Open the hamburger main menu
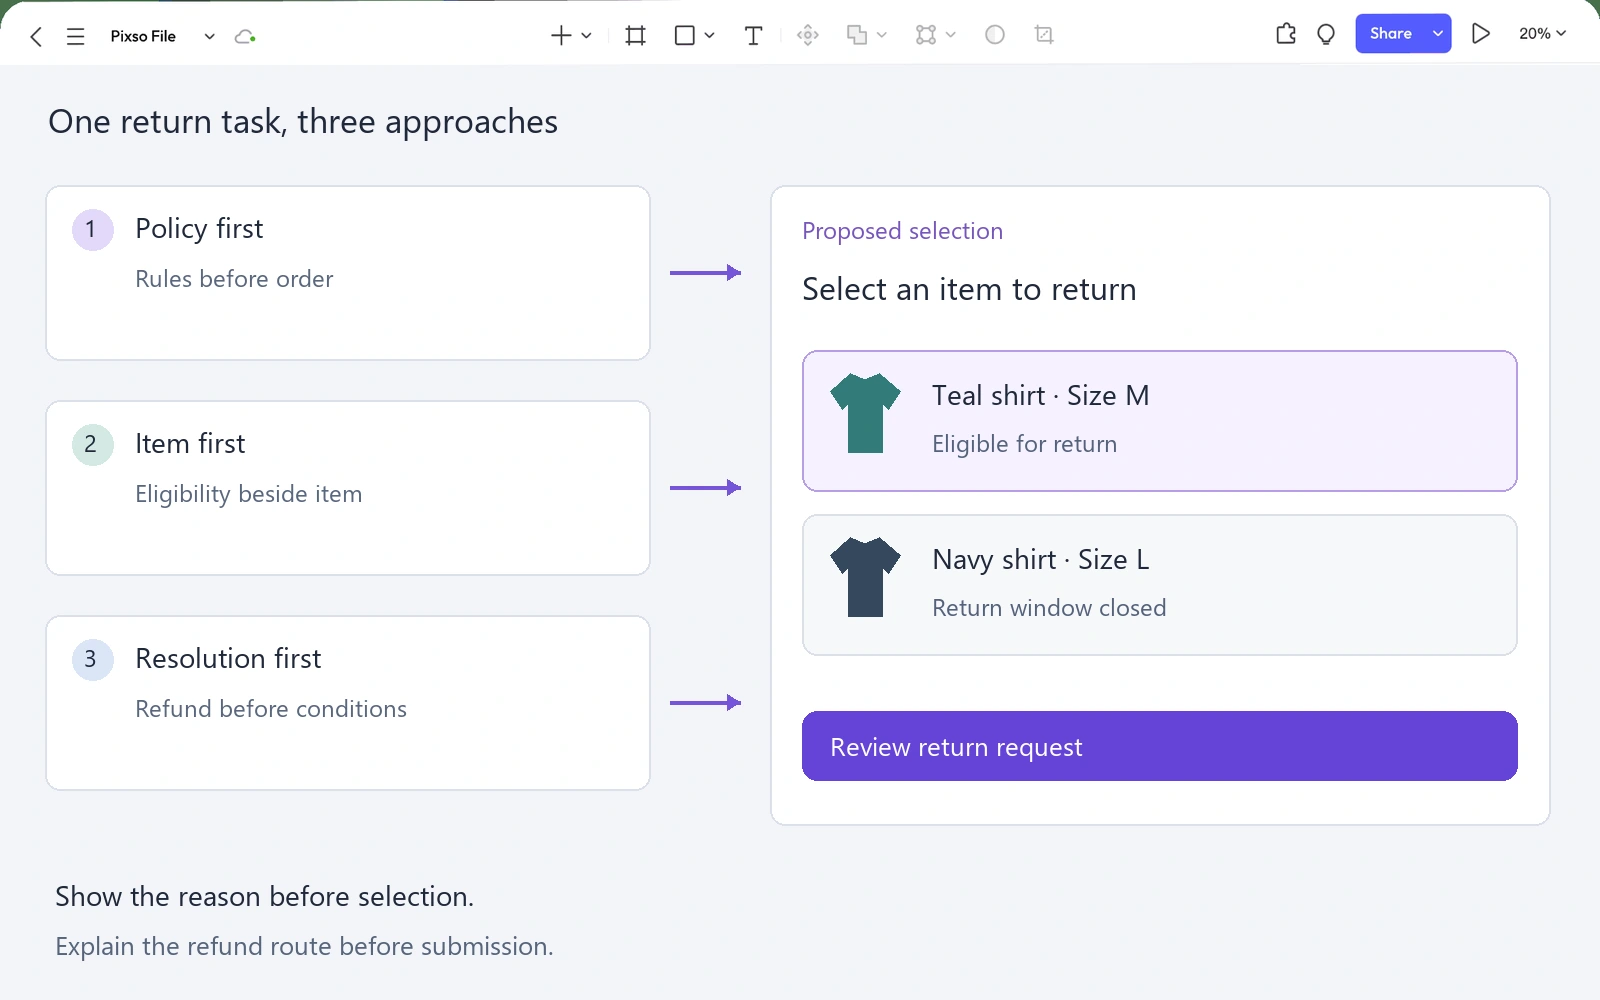 75,37
